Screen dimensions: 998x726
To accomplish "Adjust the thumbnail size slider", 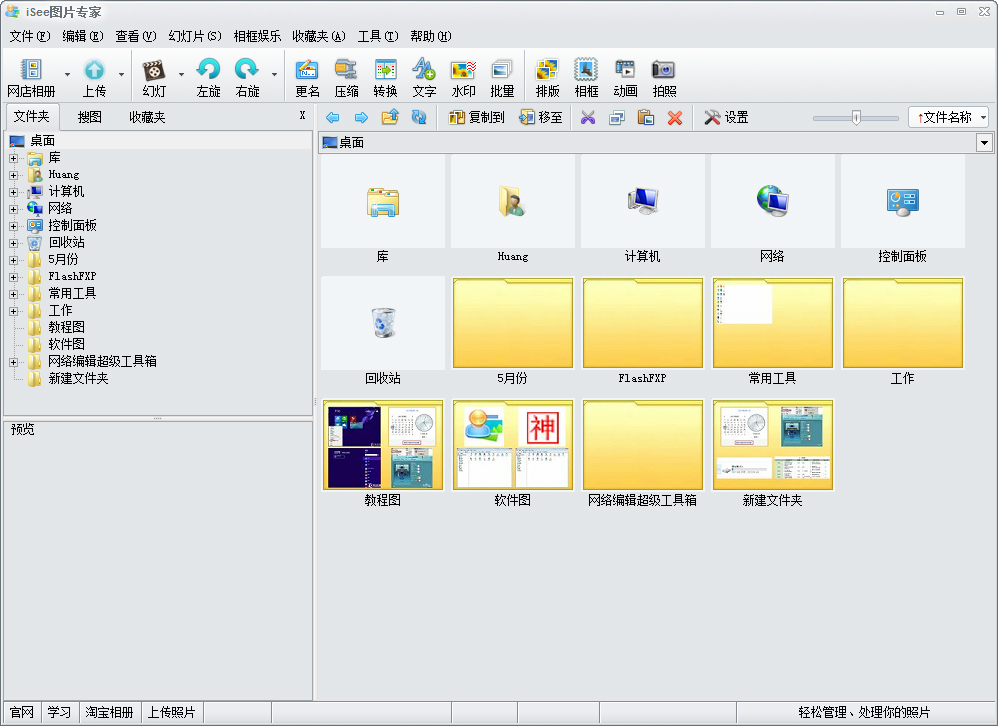I will (x=856, y=118).
